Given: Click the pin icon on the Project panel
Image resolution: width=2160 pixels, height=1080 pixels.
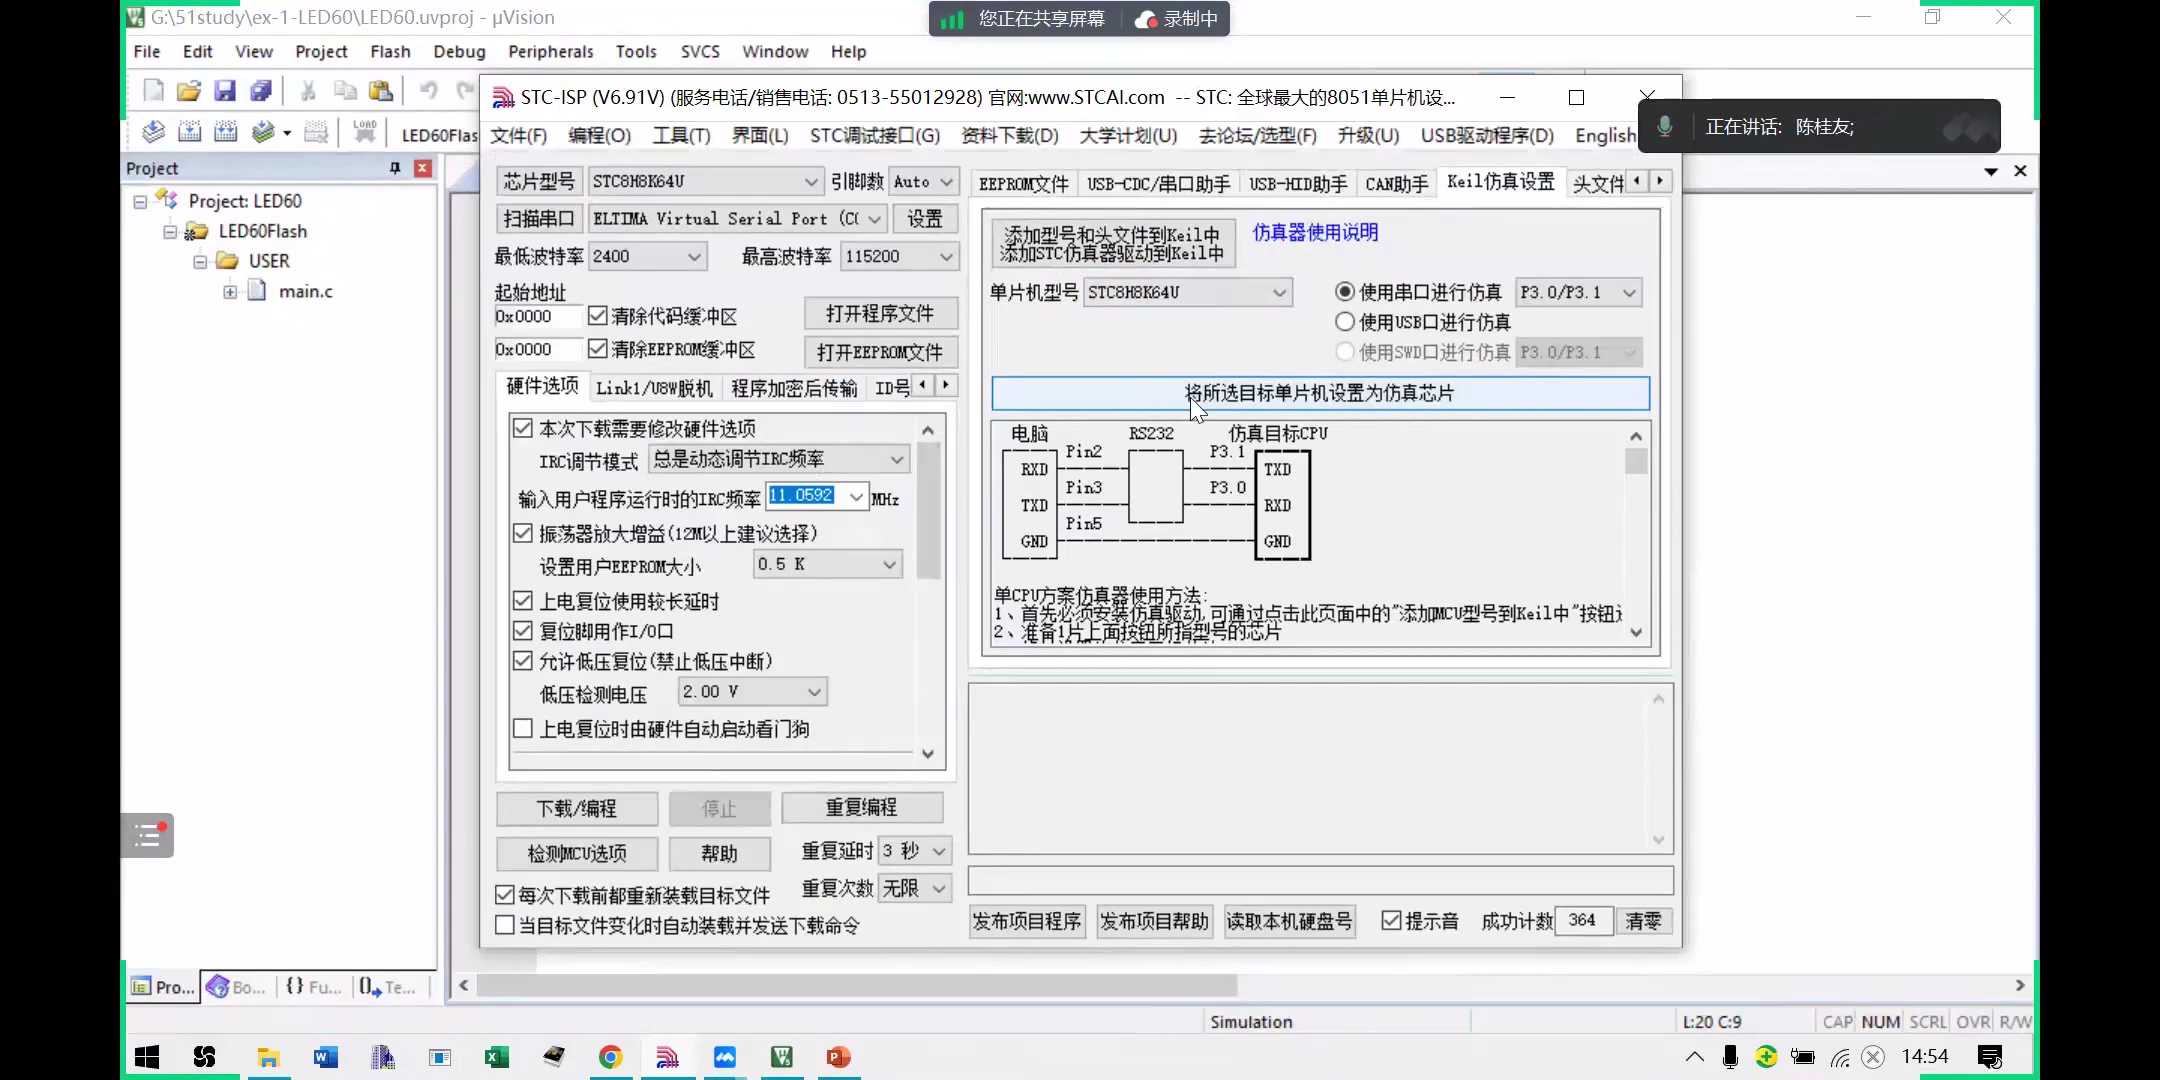Looking at the screenshot, I should click(x=395, y=168).
